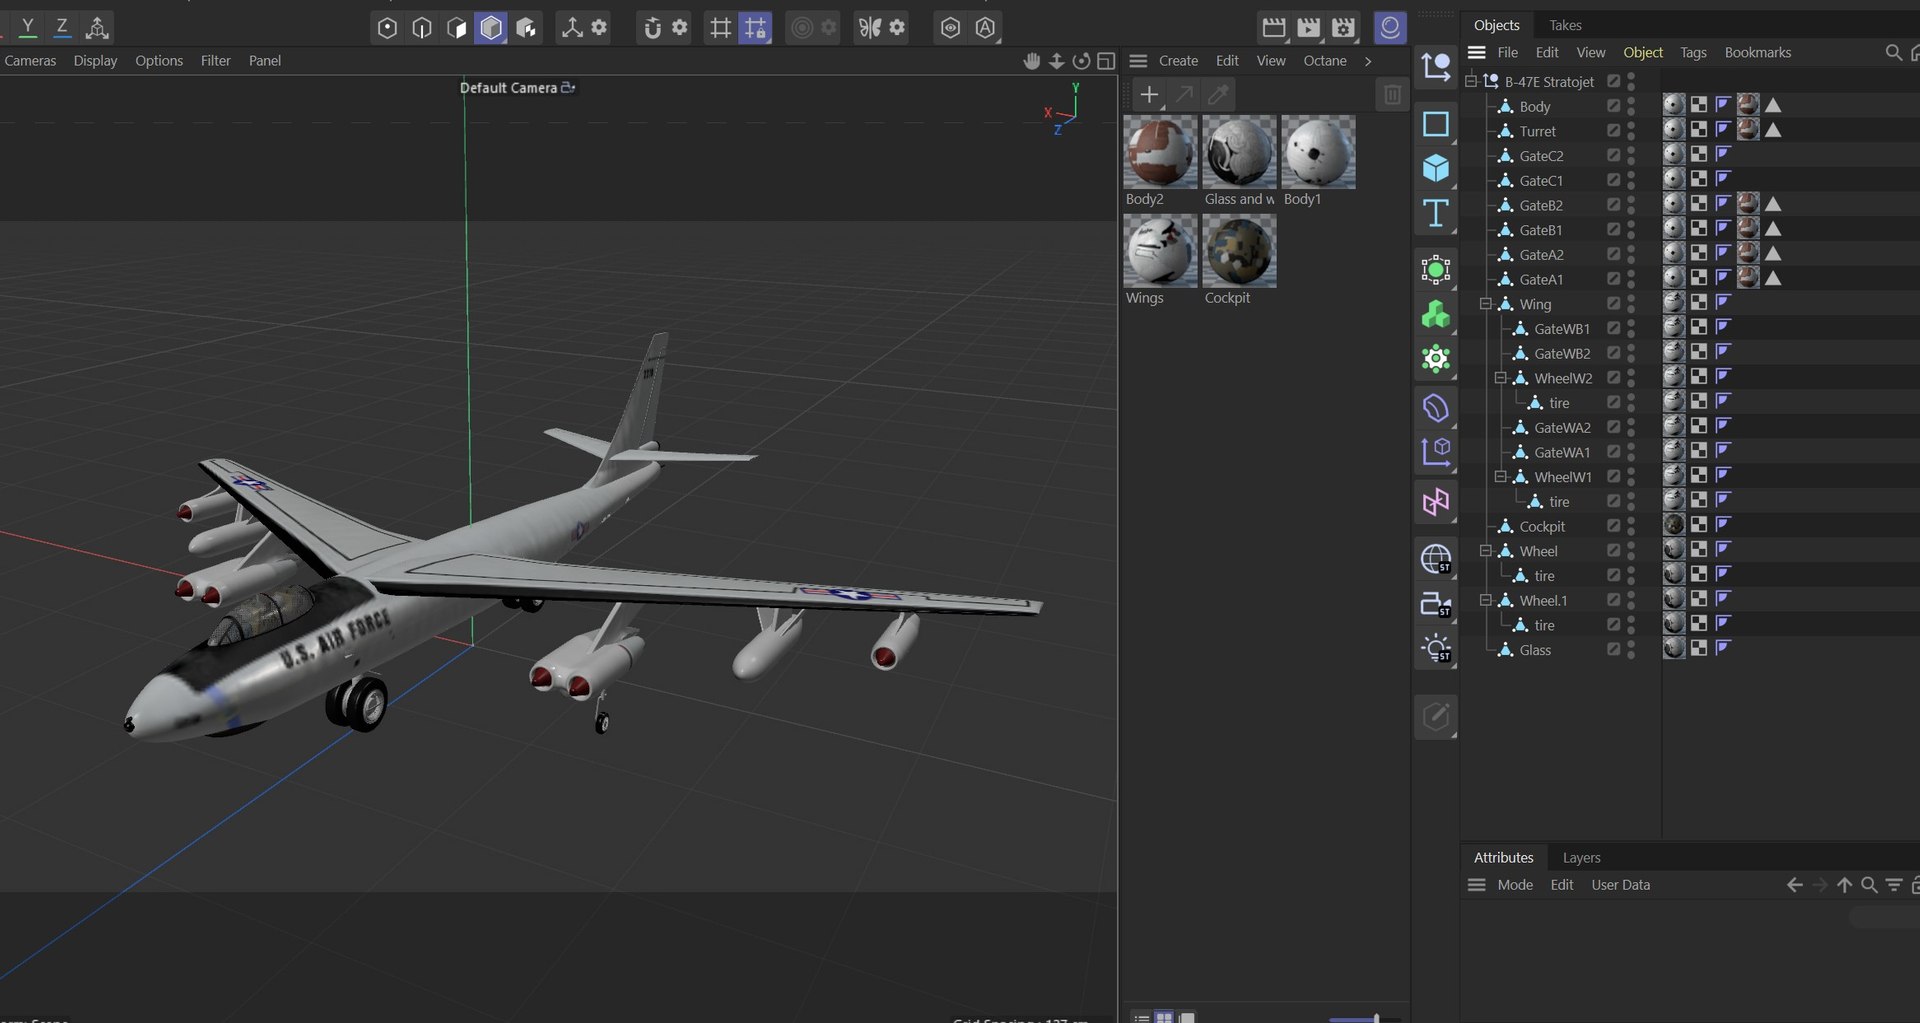
Task: Collapse the Wing object group
Action: click(x=1486, y=304)
